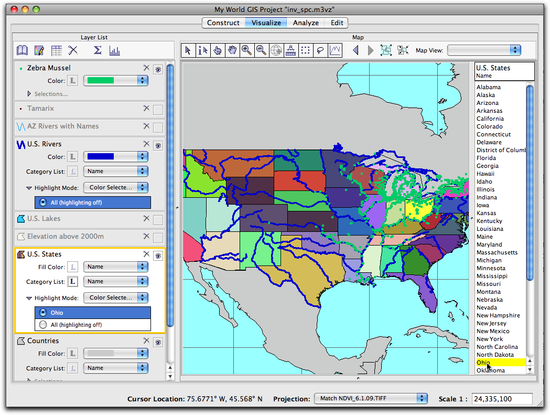This screenshot has height=415, width=550.
Task: Show the Tamarix layer checkbox
Action: point(158,109)
